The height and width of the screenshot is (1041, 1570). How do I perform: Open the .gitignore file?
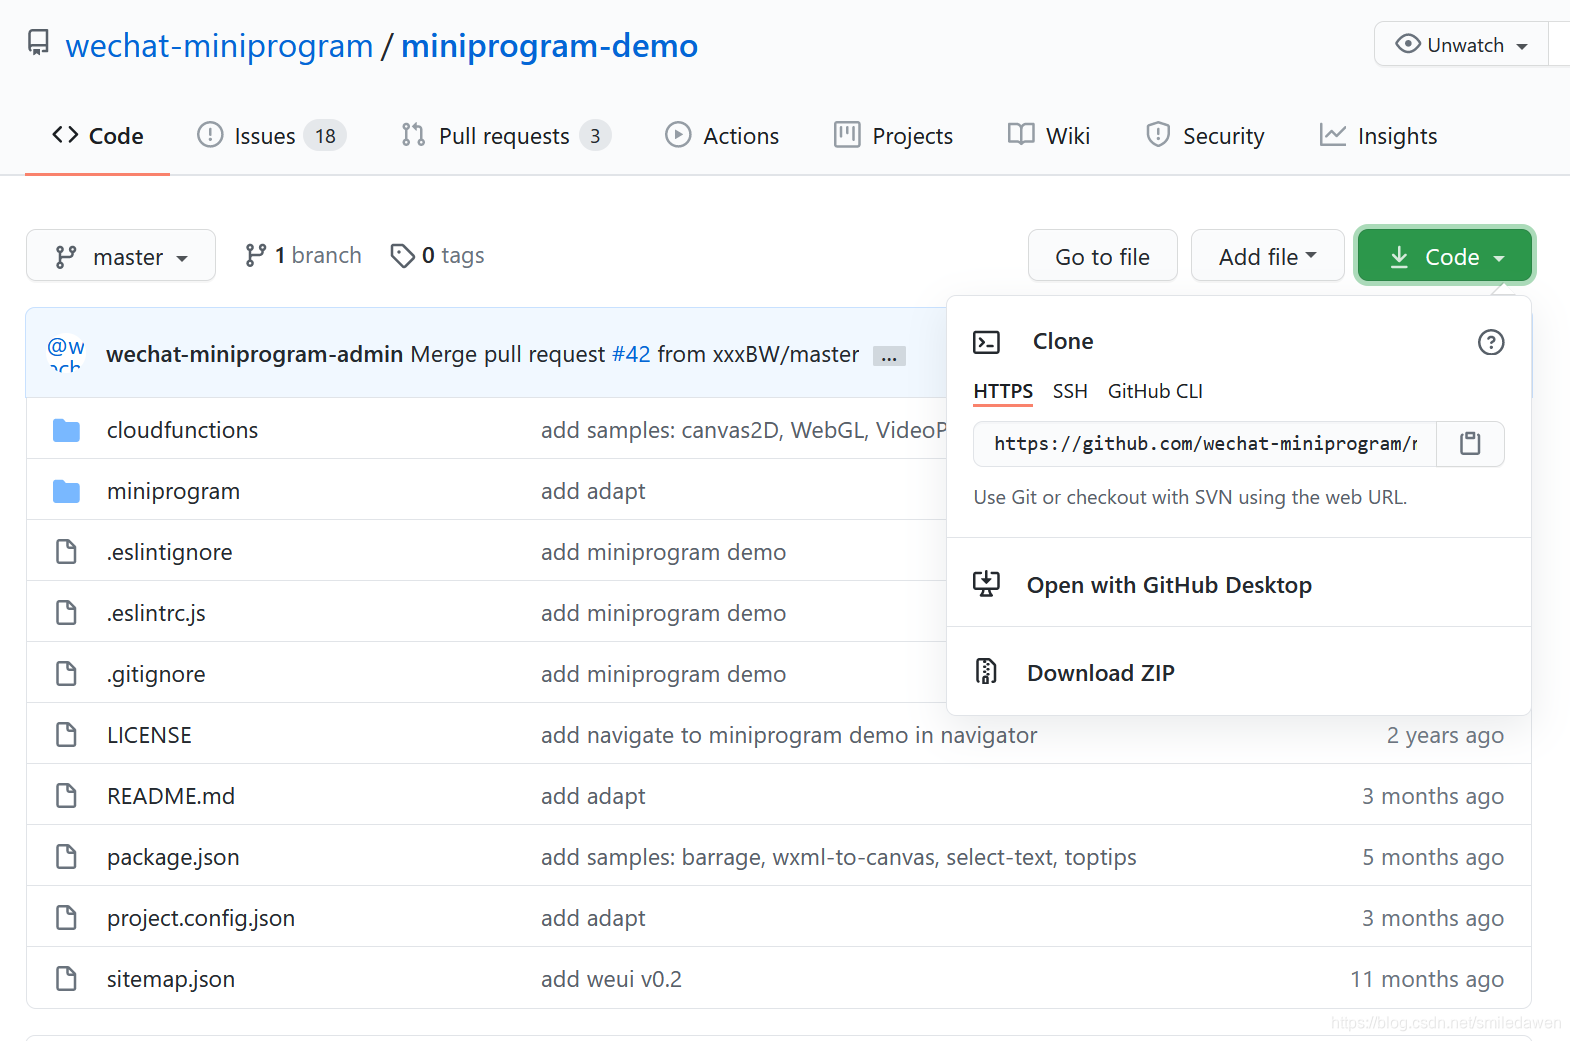point(156,674)
